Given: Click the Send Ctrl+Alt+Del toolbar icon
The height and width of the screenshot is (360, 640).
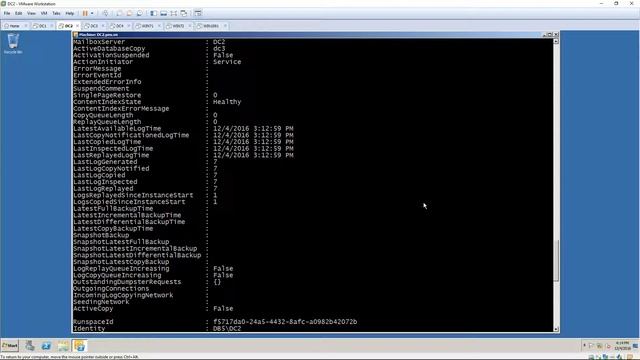Looking at the screenshot, I should (106, 13).
